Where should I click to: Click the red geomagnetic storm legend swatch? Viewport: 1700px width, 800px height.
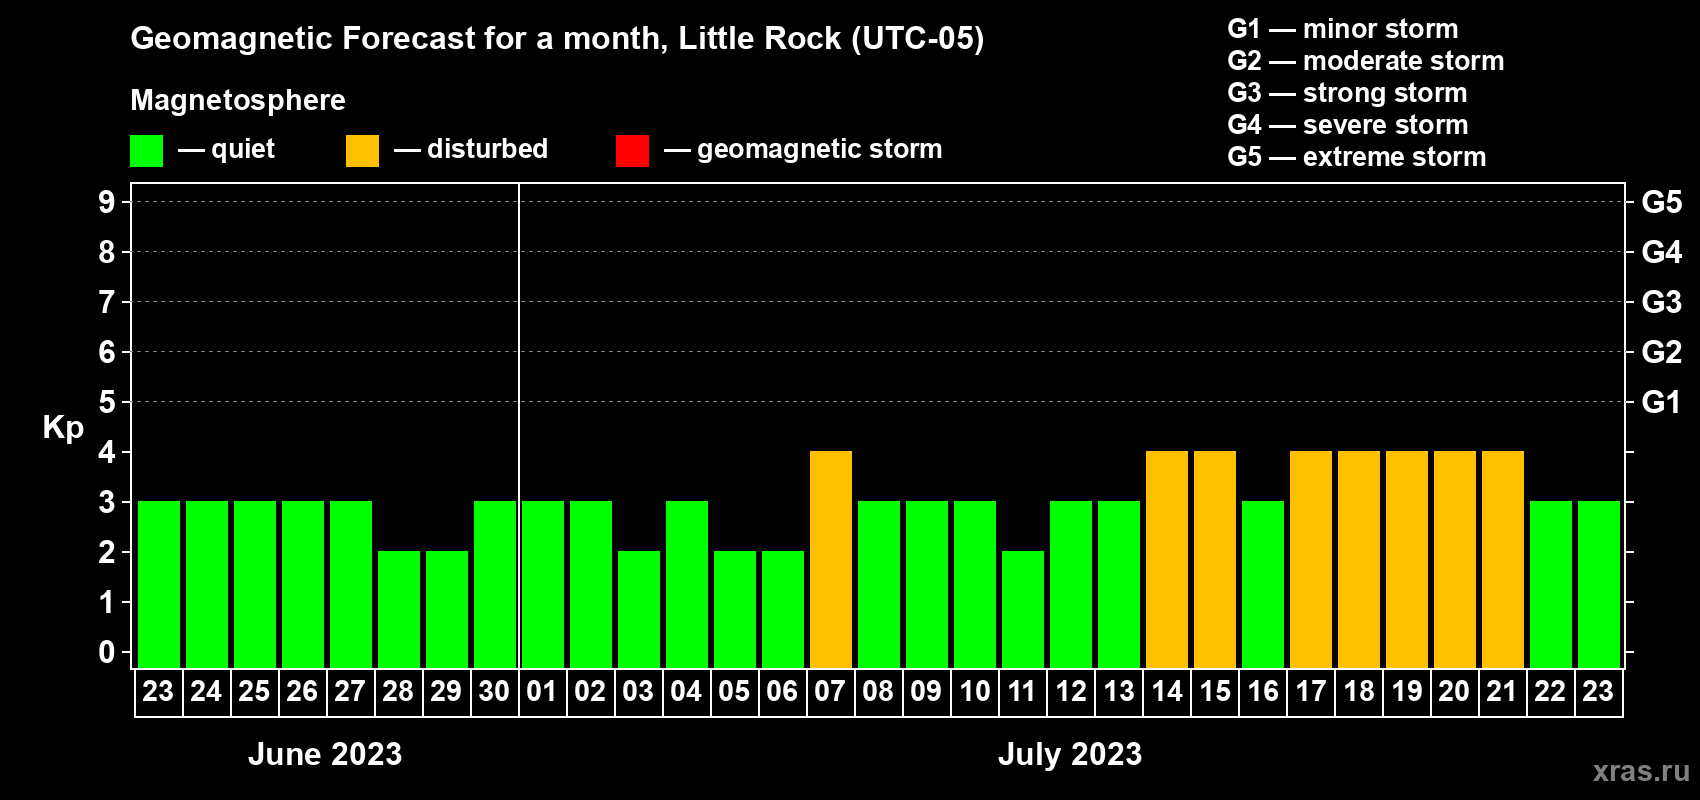(632, 151)
